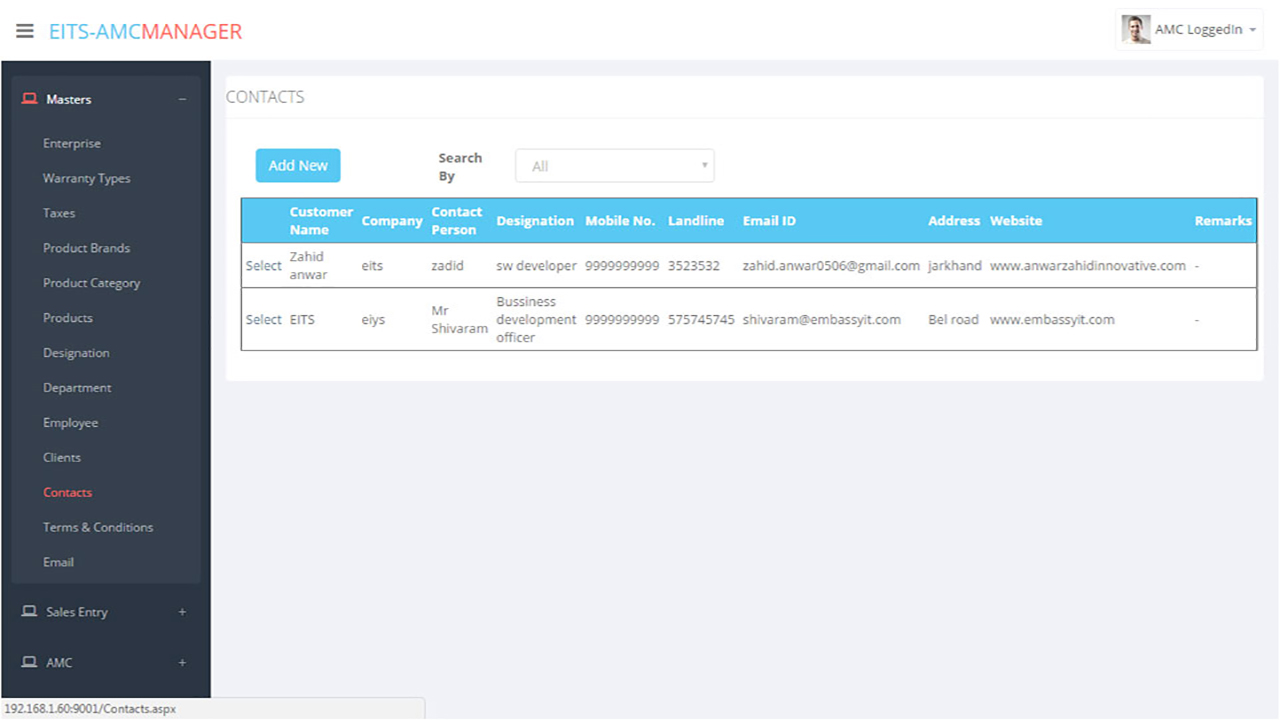This screenshot has height=720, width=1280.
Task: Open the AMC LoggedIn user dropdown
Action: click(x=1189, y=30)
